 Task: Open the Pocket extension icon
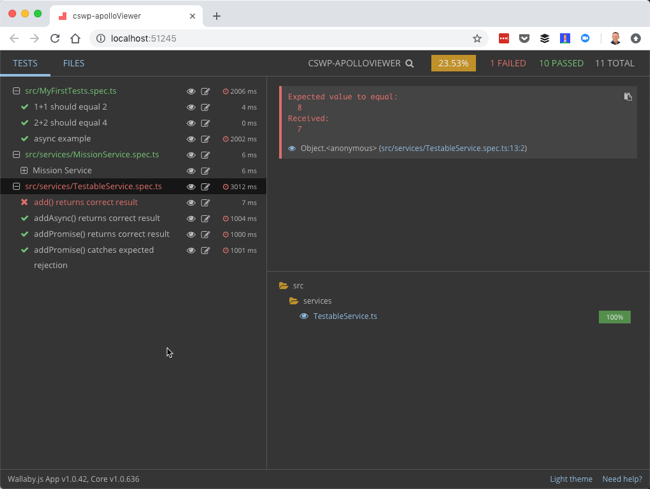[x=524, y=39]
